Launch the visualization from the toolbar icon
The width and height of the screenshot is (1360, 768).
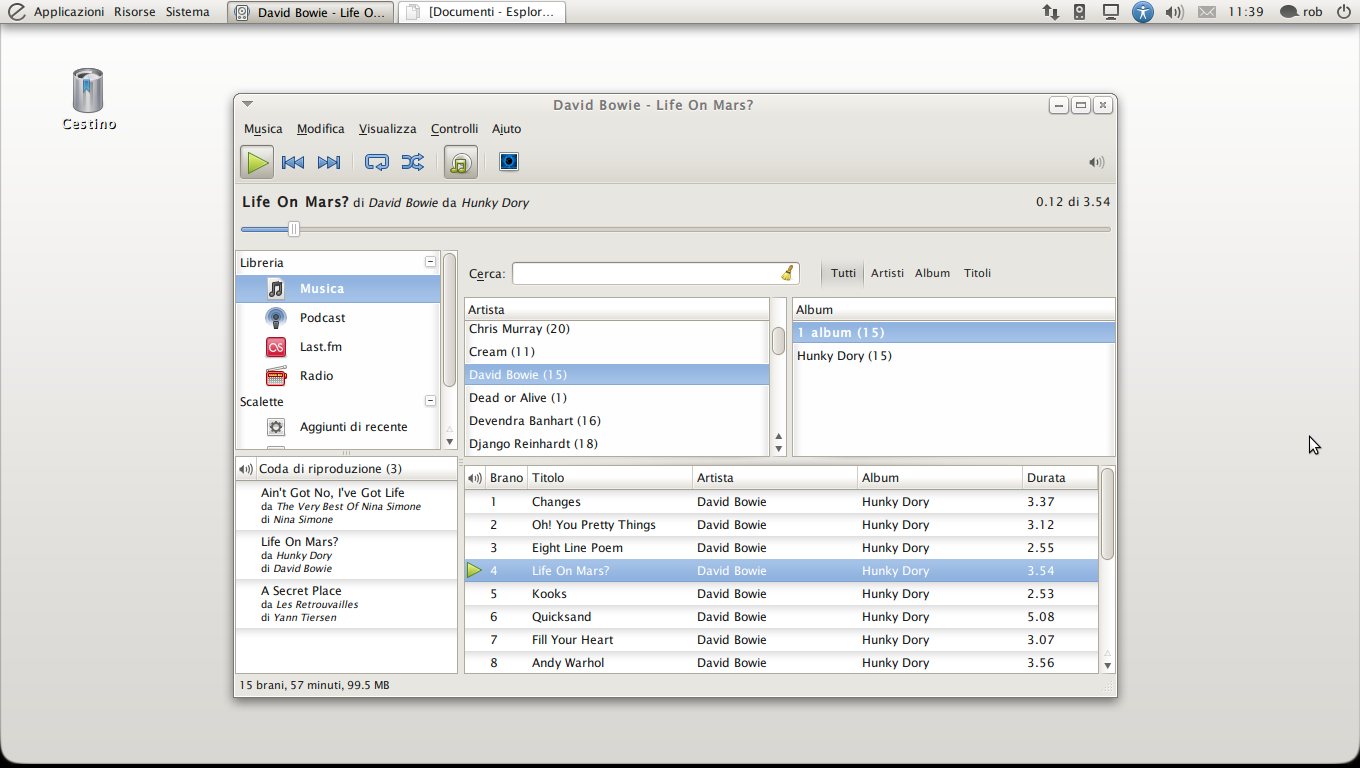(509, 162)
